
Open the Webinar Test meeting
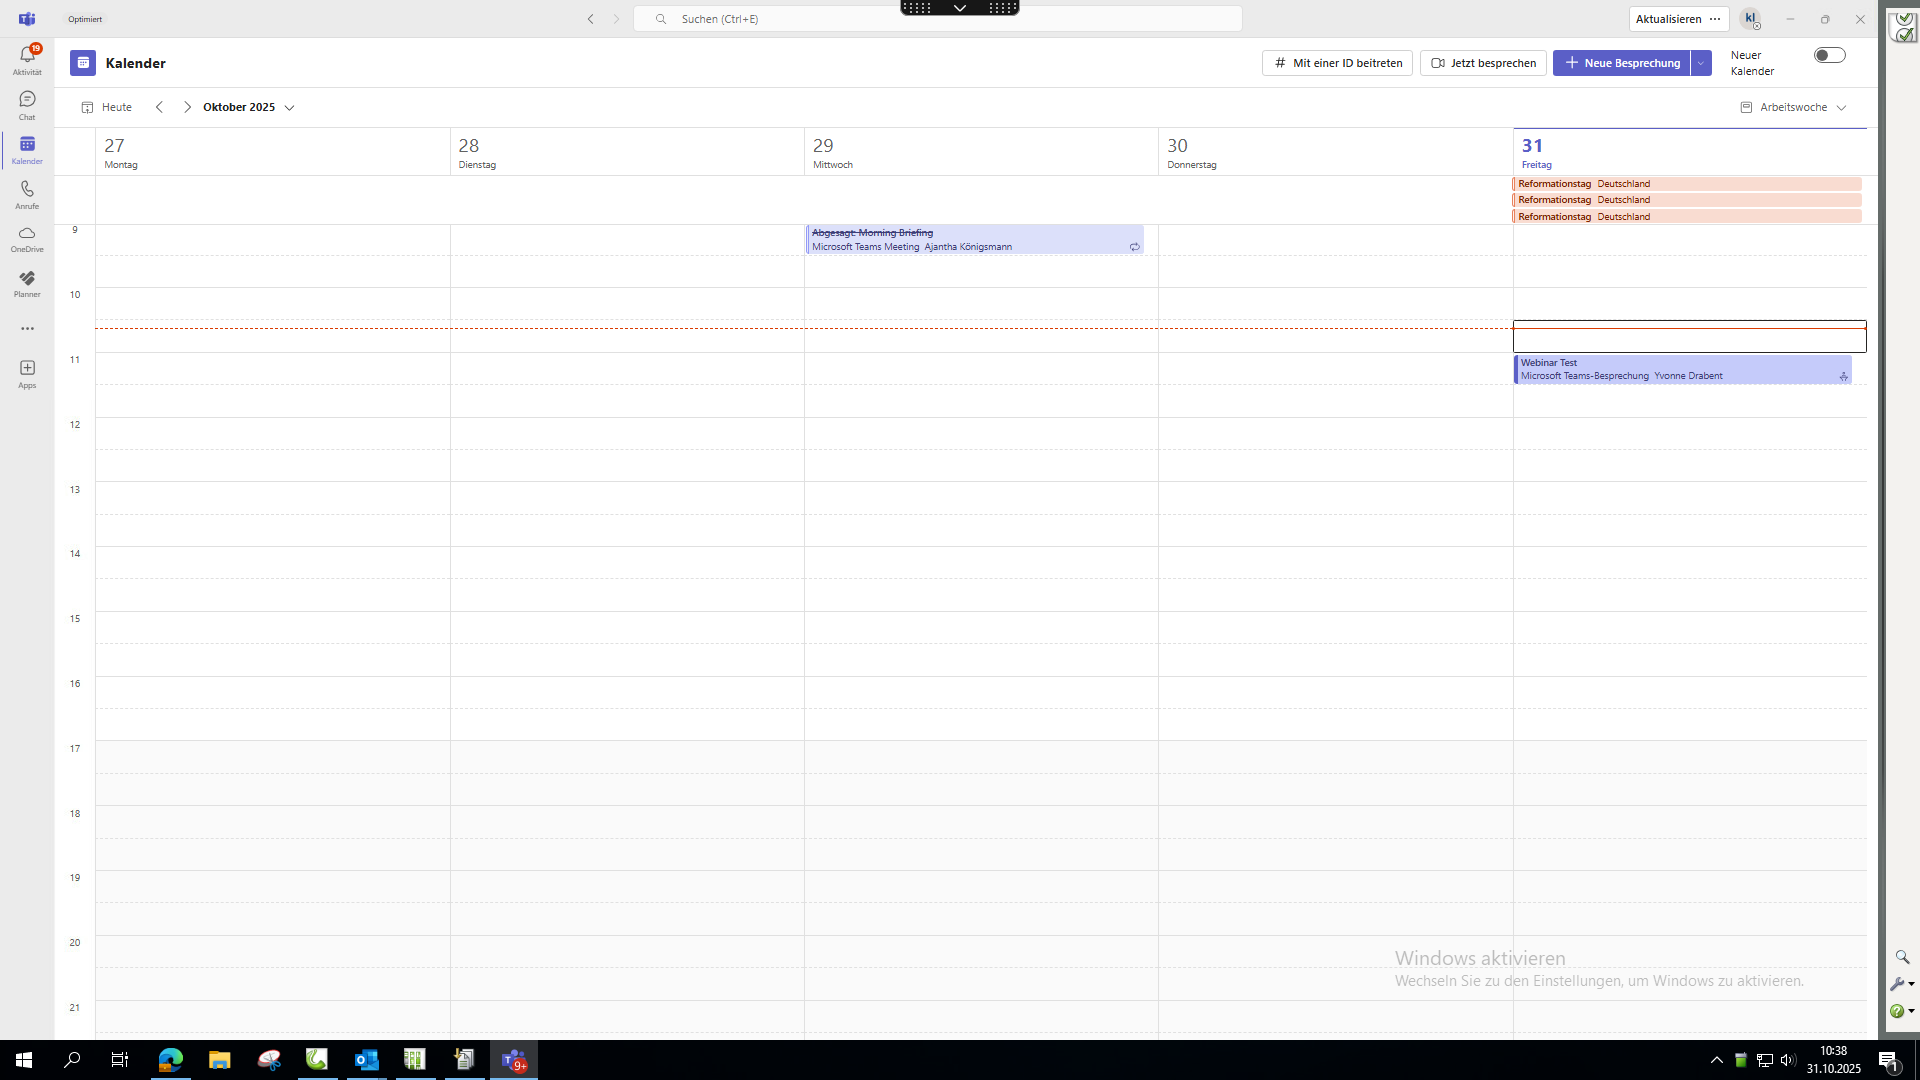[x=1681, y=369]
